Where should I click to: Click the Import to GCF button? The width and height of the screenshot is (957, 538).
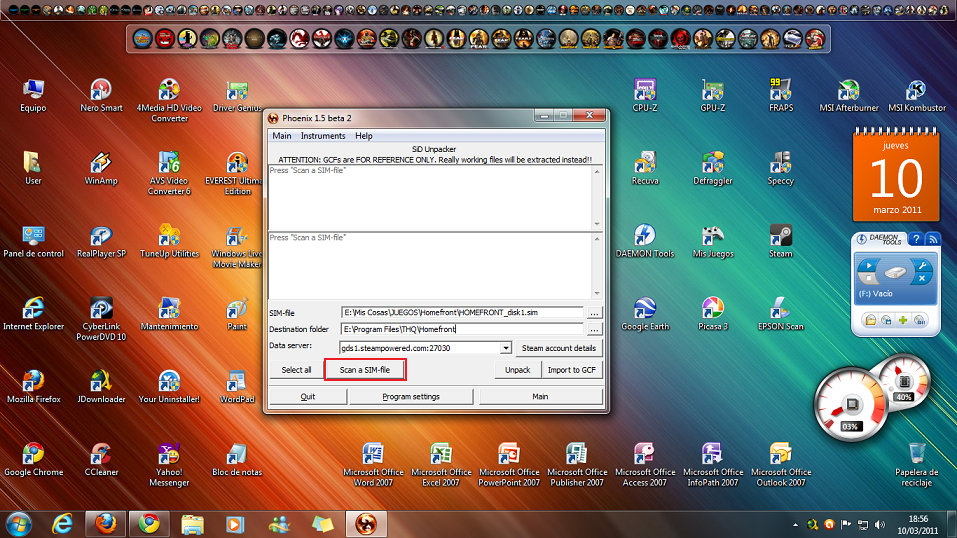pyautogui.click(x=571, y=369)
